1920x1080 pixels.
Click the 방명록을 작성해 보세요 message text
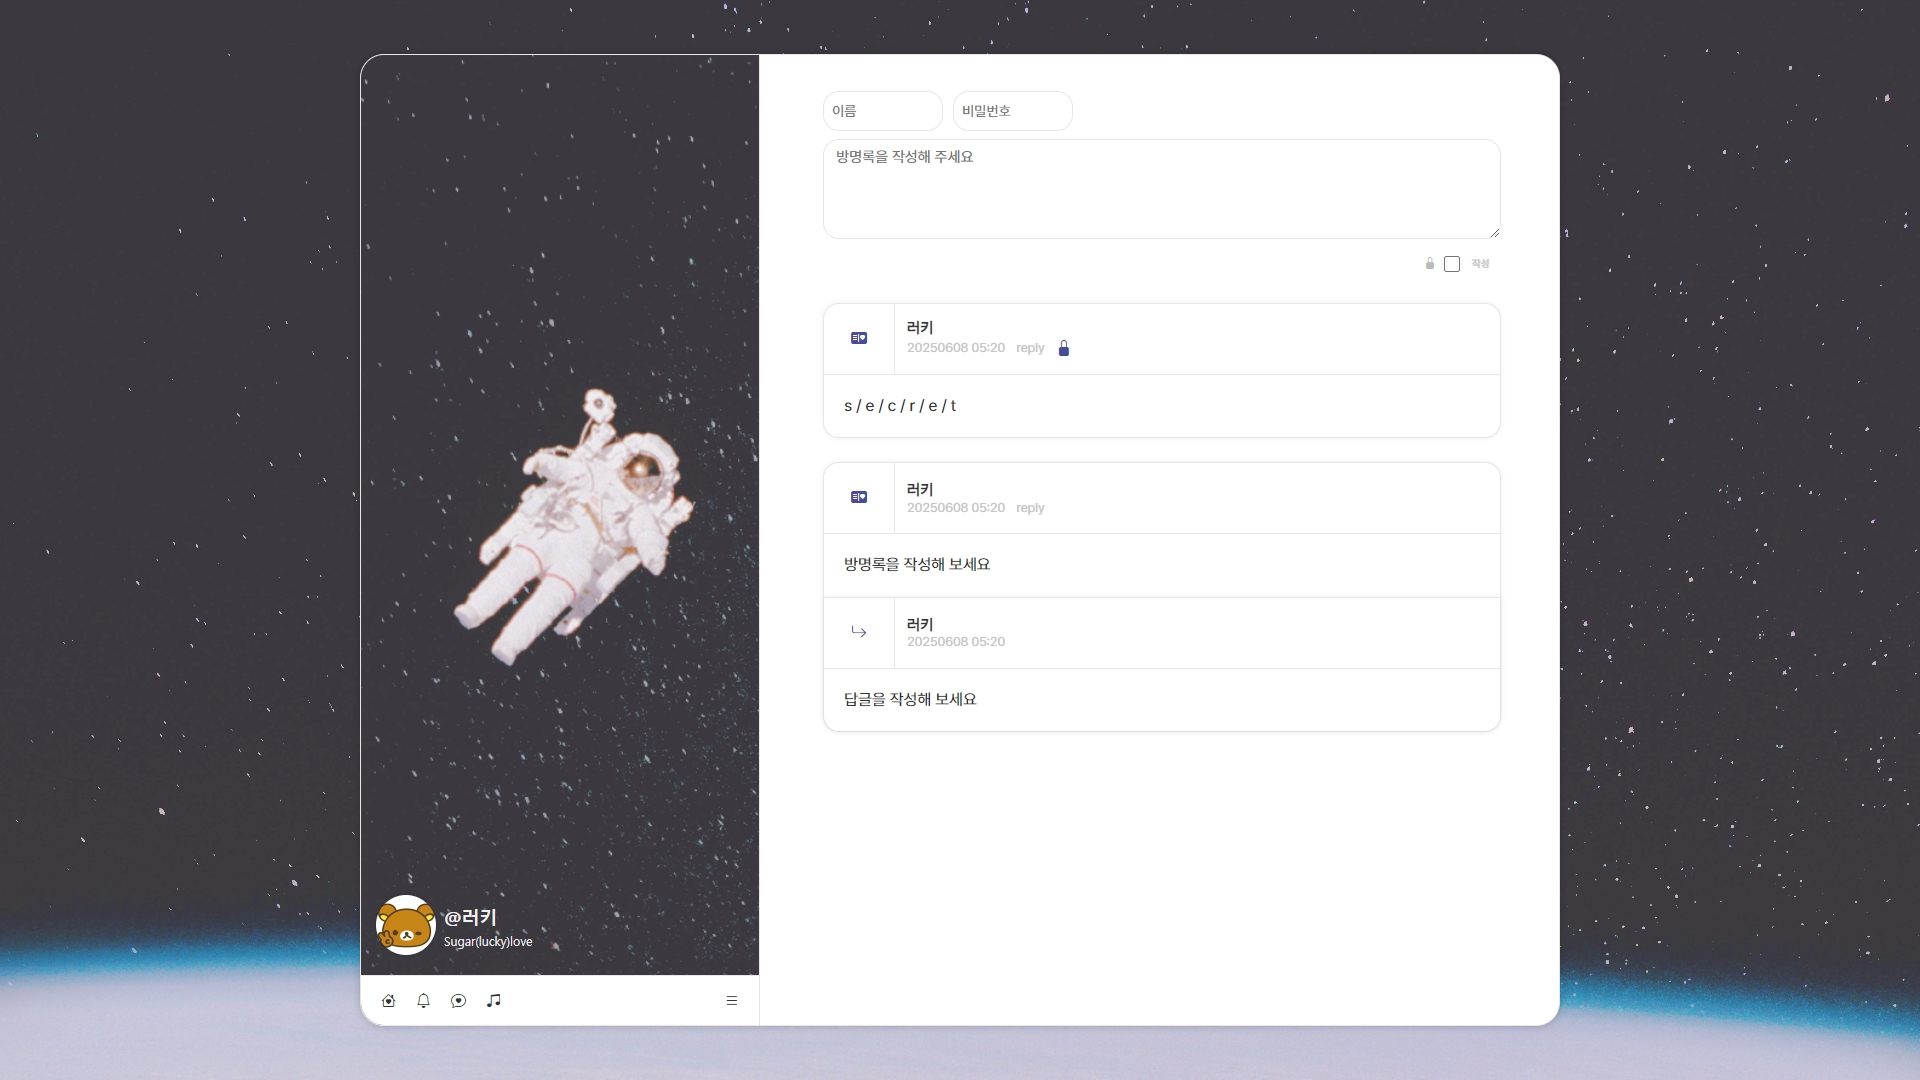click(x=917, y=564)
